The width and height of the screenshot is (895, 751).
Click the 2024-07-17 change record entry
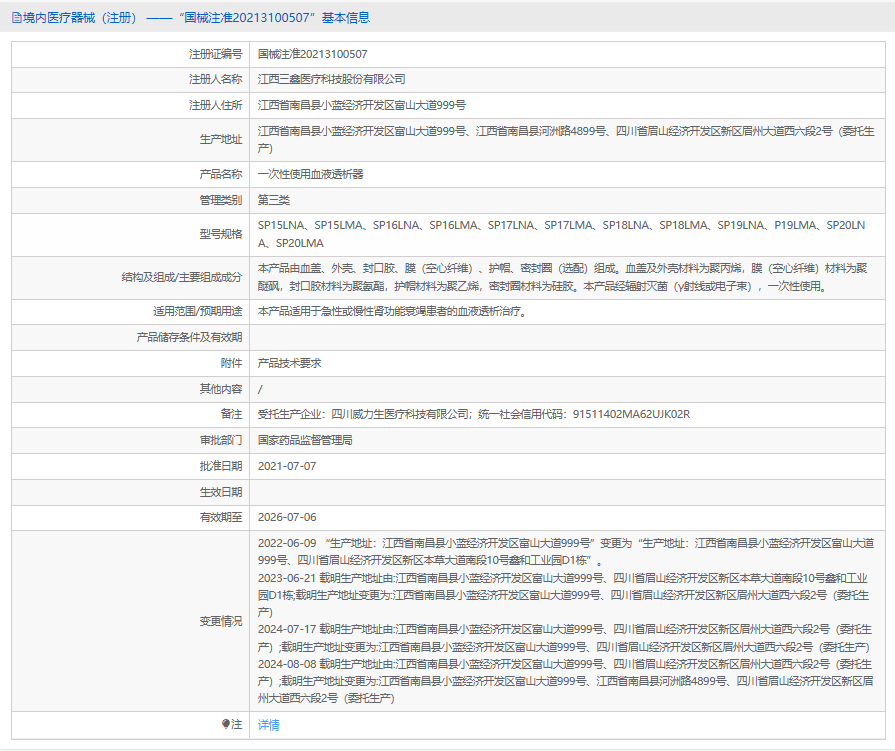[x=565, y=638]
